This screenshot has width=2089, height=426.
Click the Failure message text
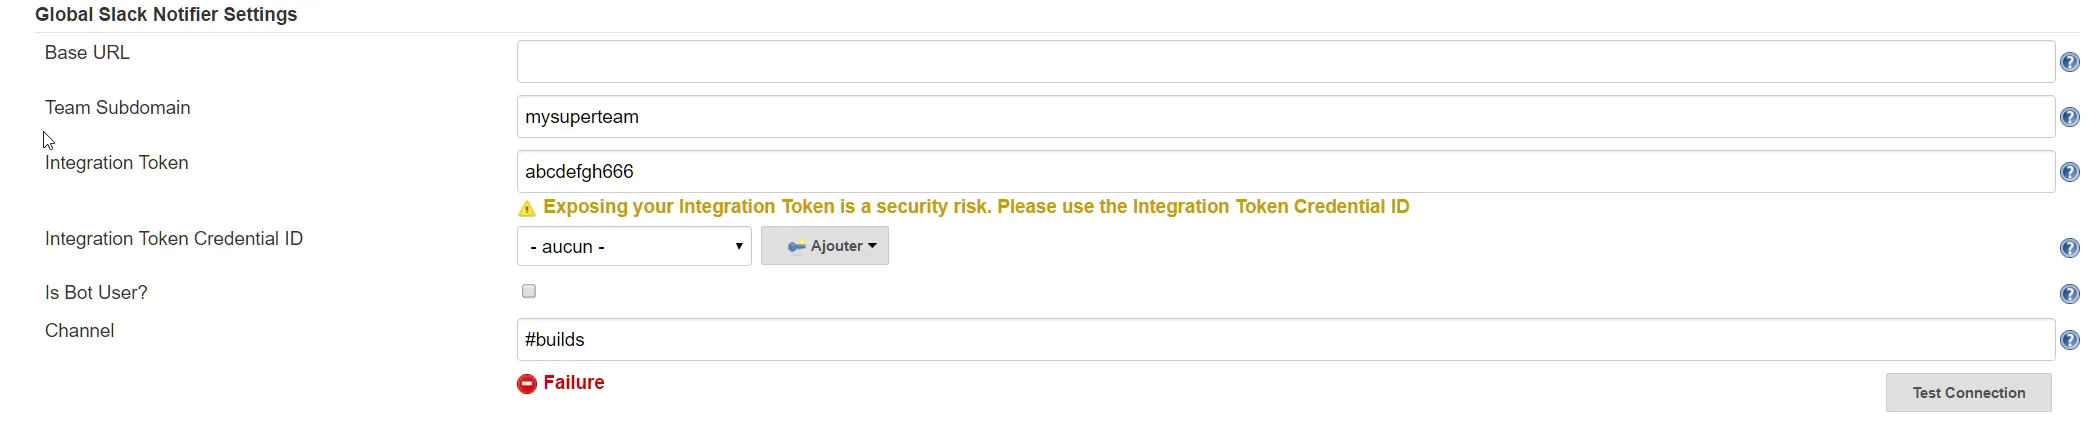574,383
